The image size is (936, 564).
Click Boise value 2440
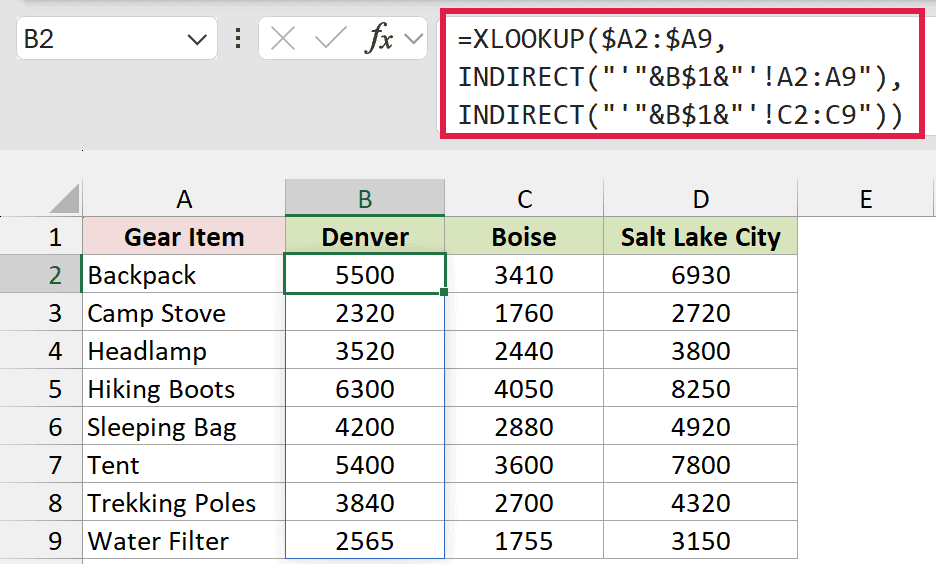pyautogui.click(x=524, y=350)
